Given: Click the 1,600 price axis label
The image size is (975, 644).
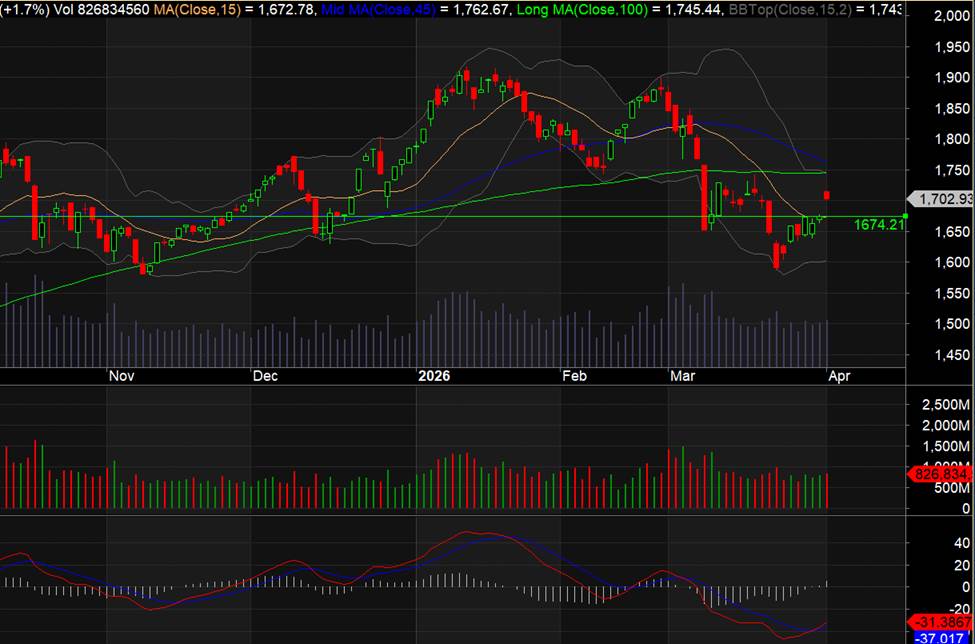Looking at the screenshot, I should (x=951, y=262).
